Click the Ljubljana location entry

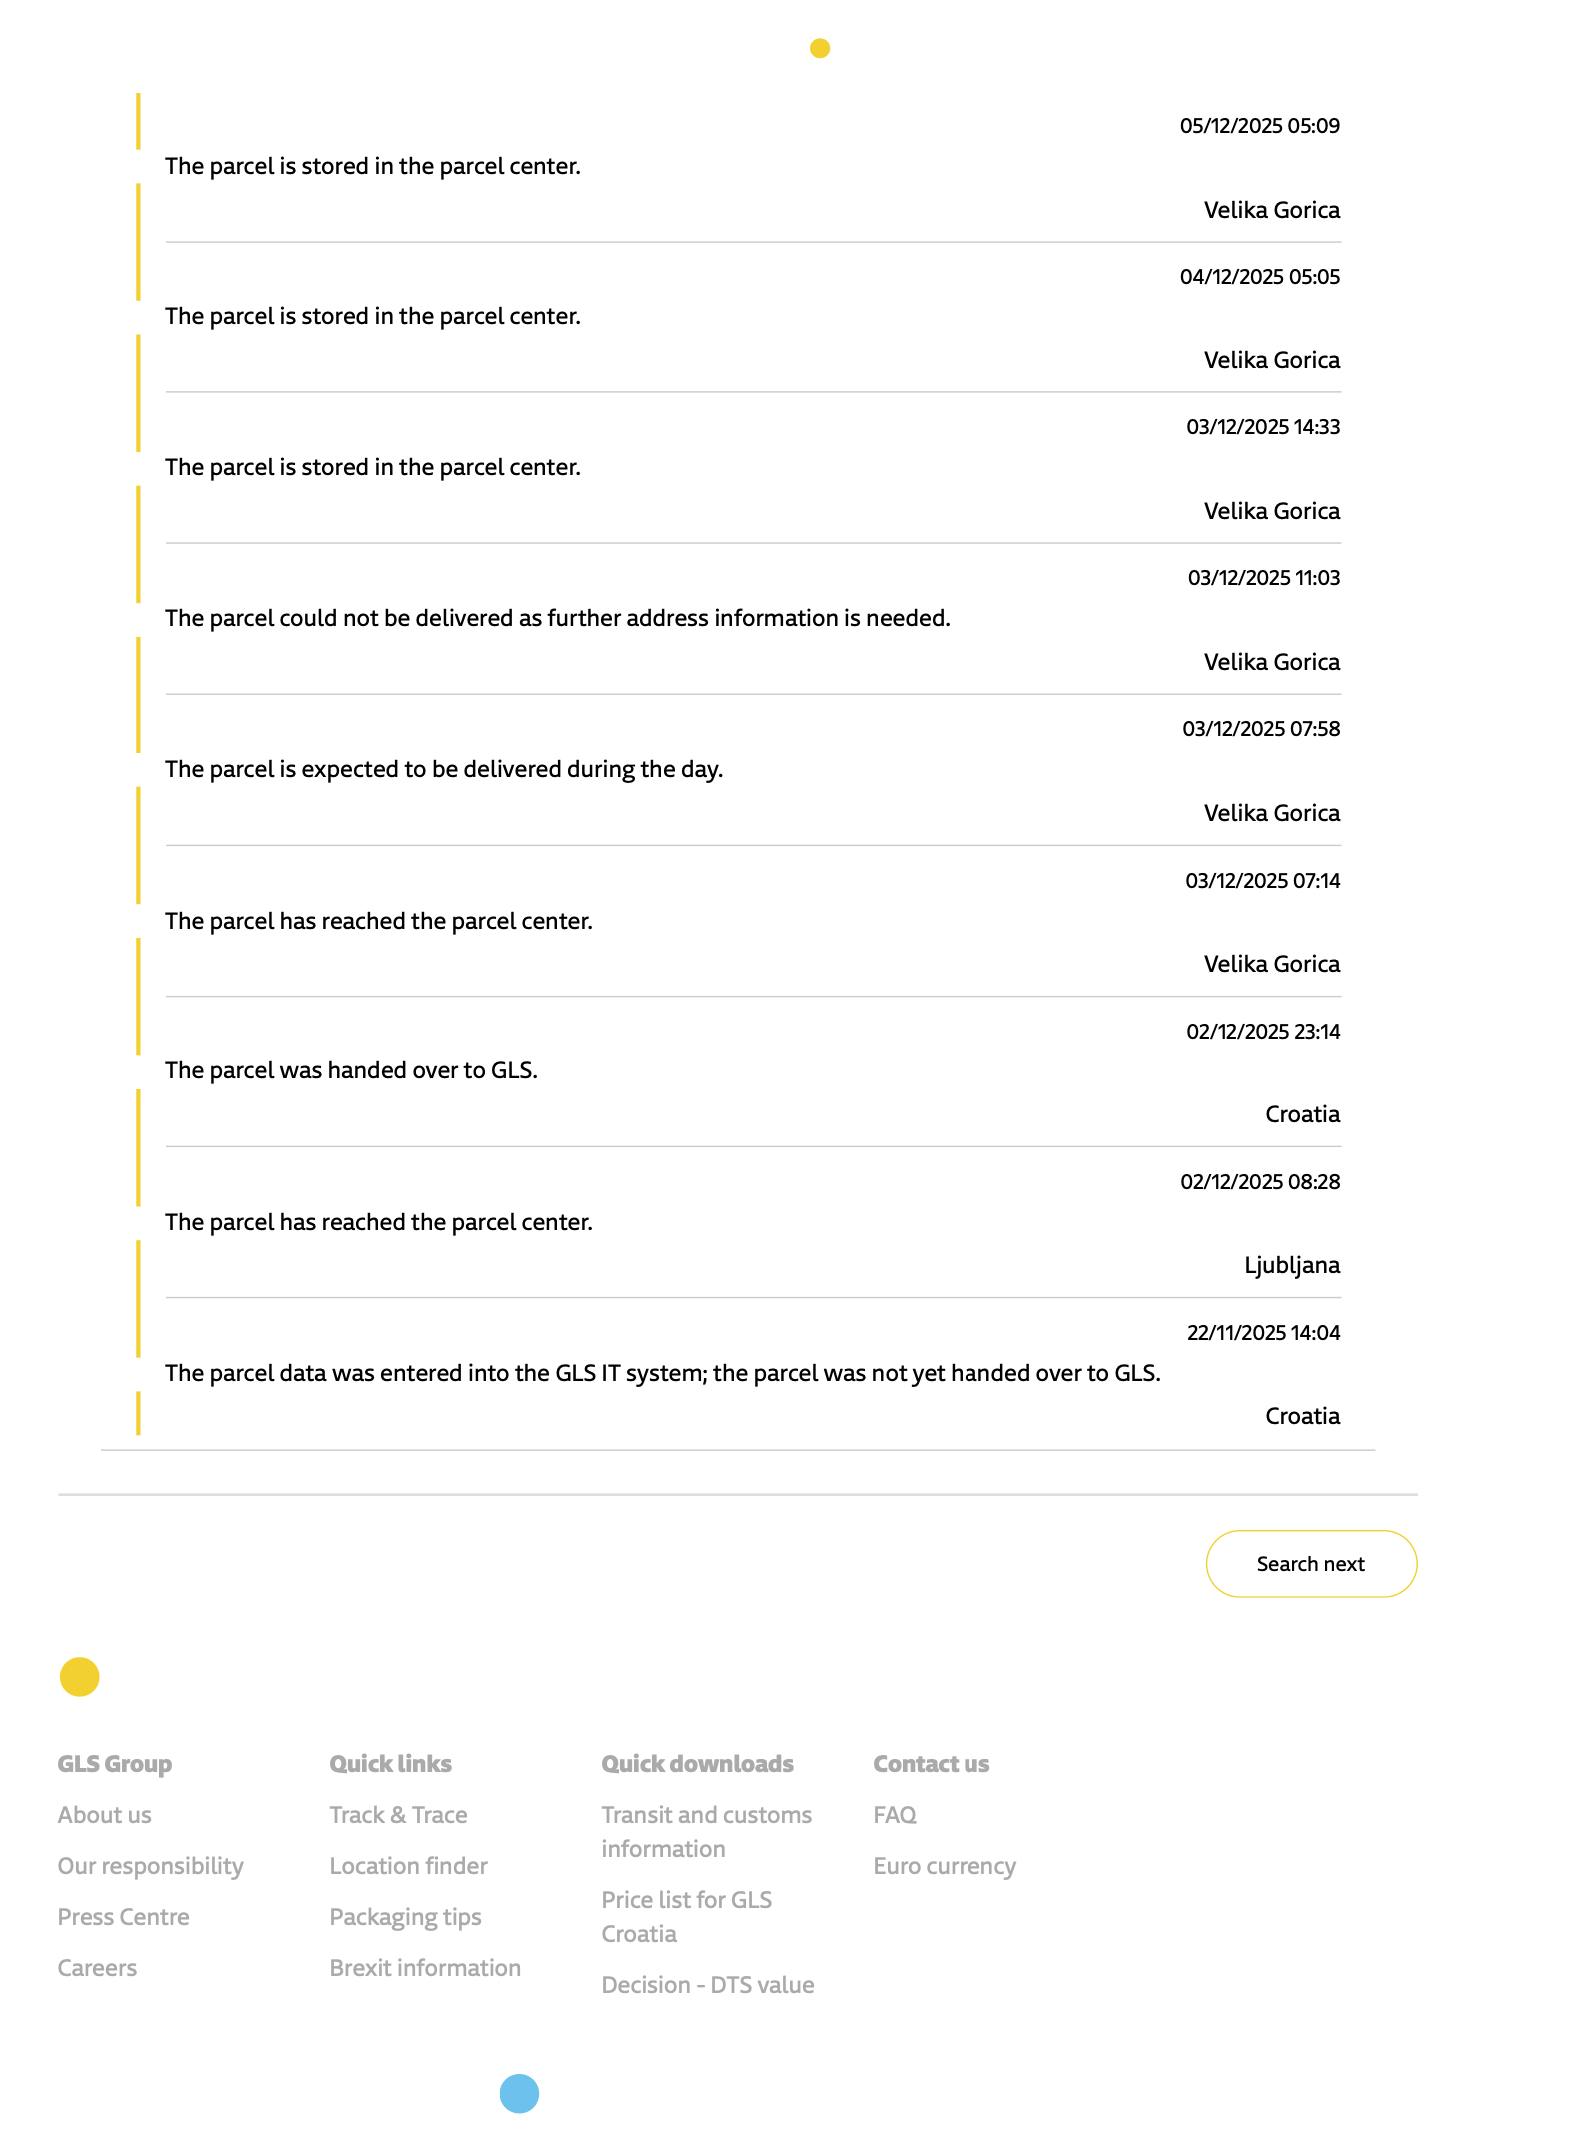[1291, 1265]
